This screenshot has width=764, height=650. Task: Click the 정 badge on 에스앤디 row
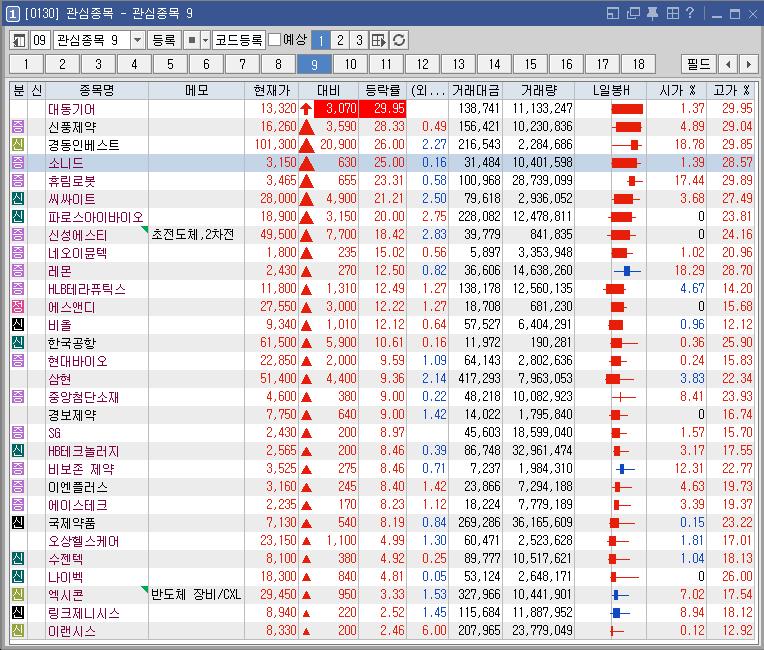tap(18, 307)
